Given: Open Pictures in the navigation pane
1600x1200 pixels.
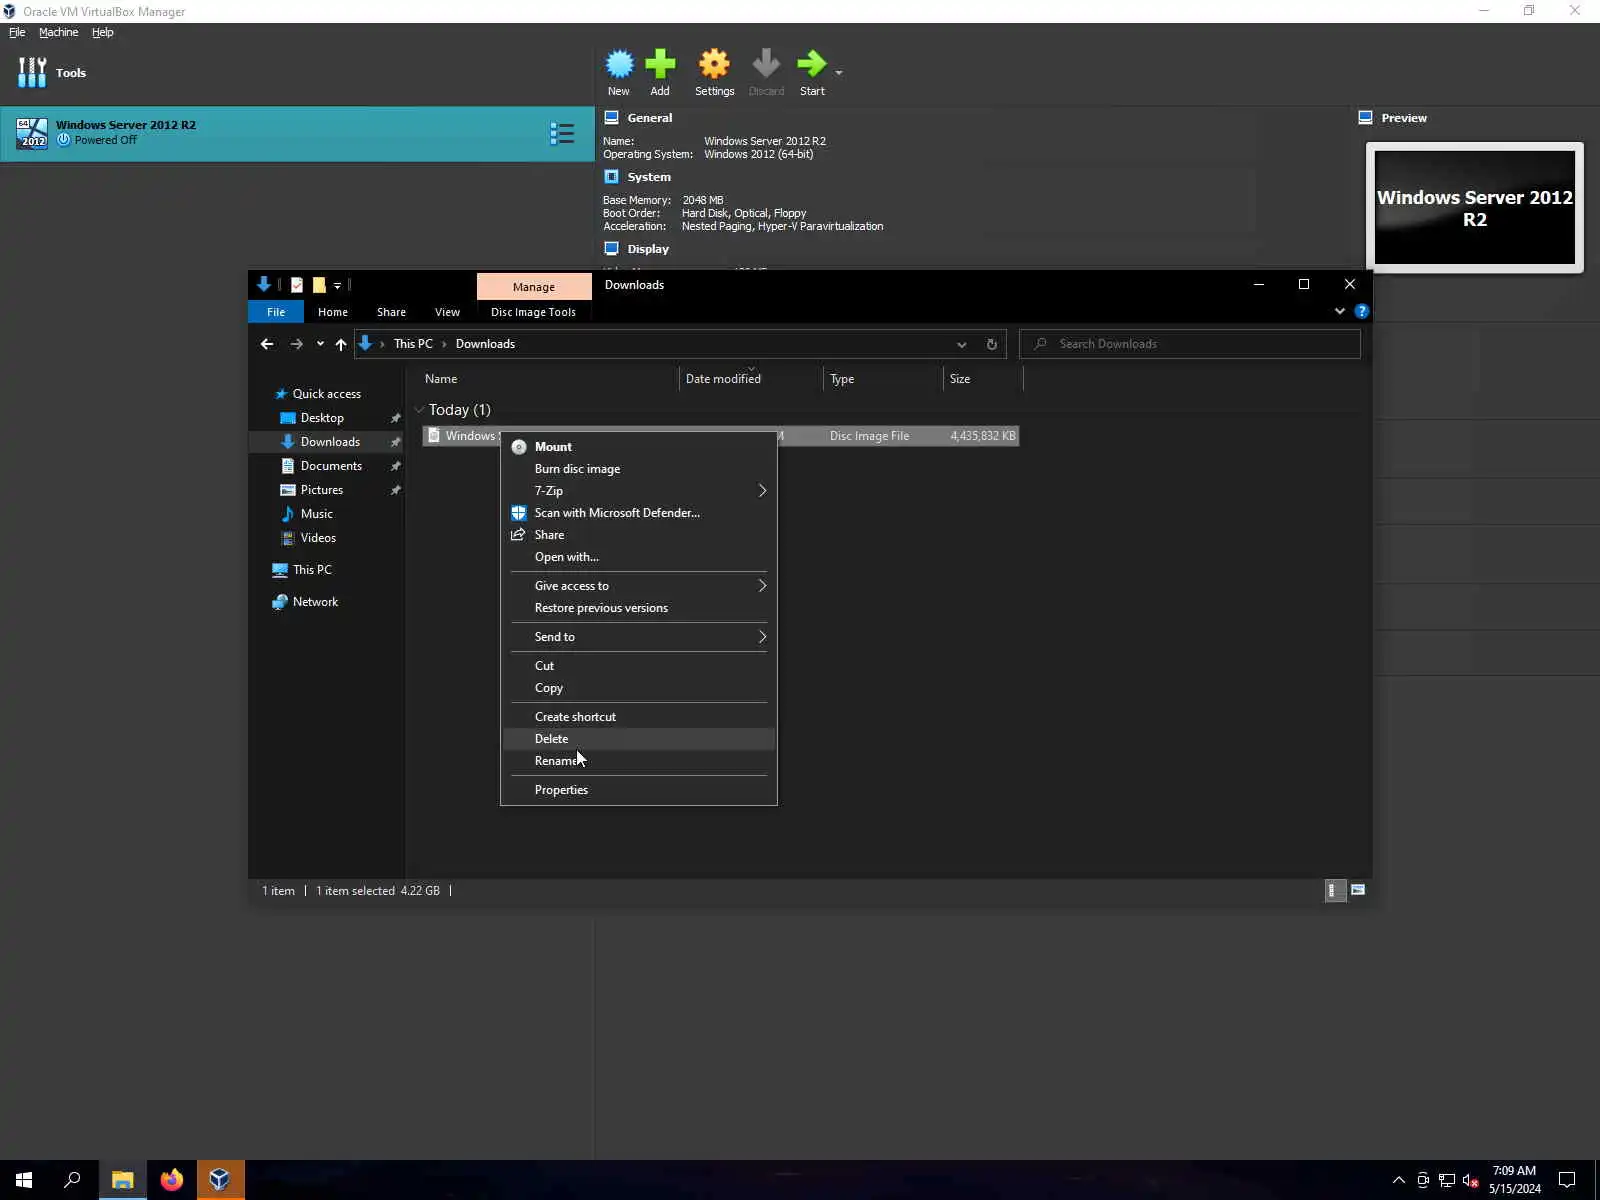Looking at the screenshot, I should point(322,490).
